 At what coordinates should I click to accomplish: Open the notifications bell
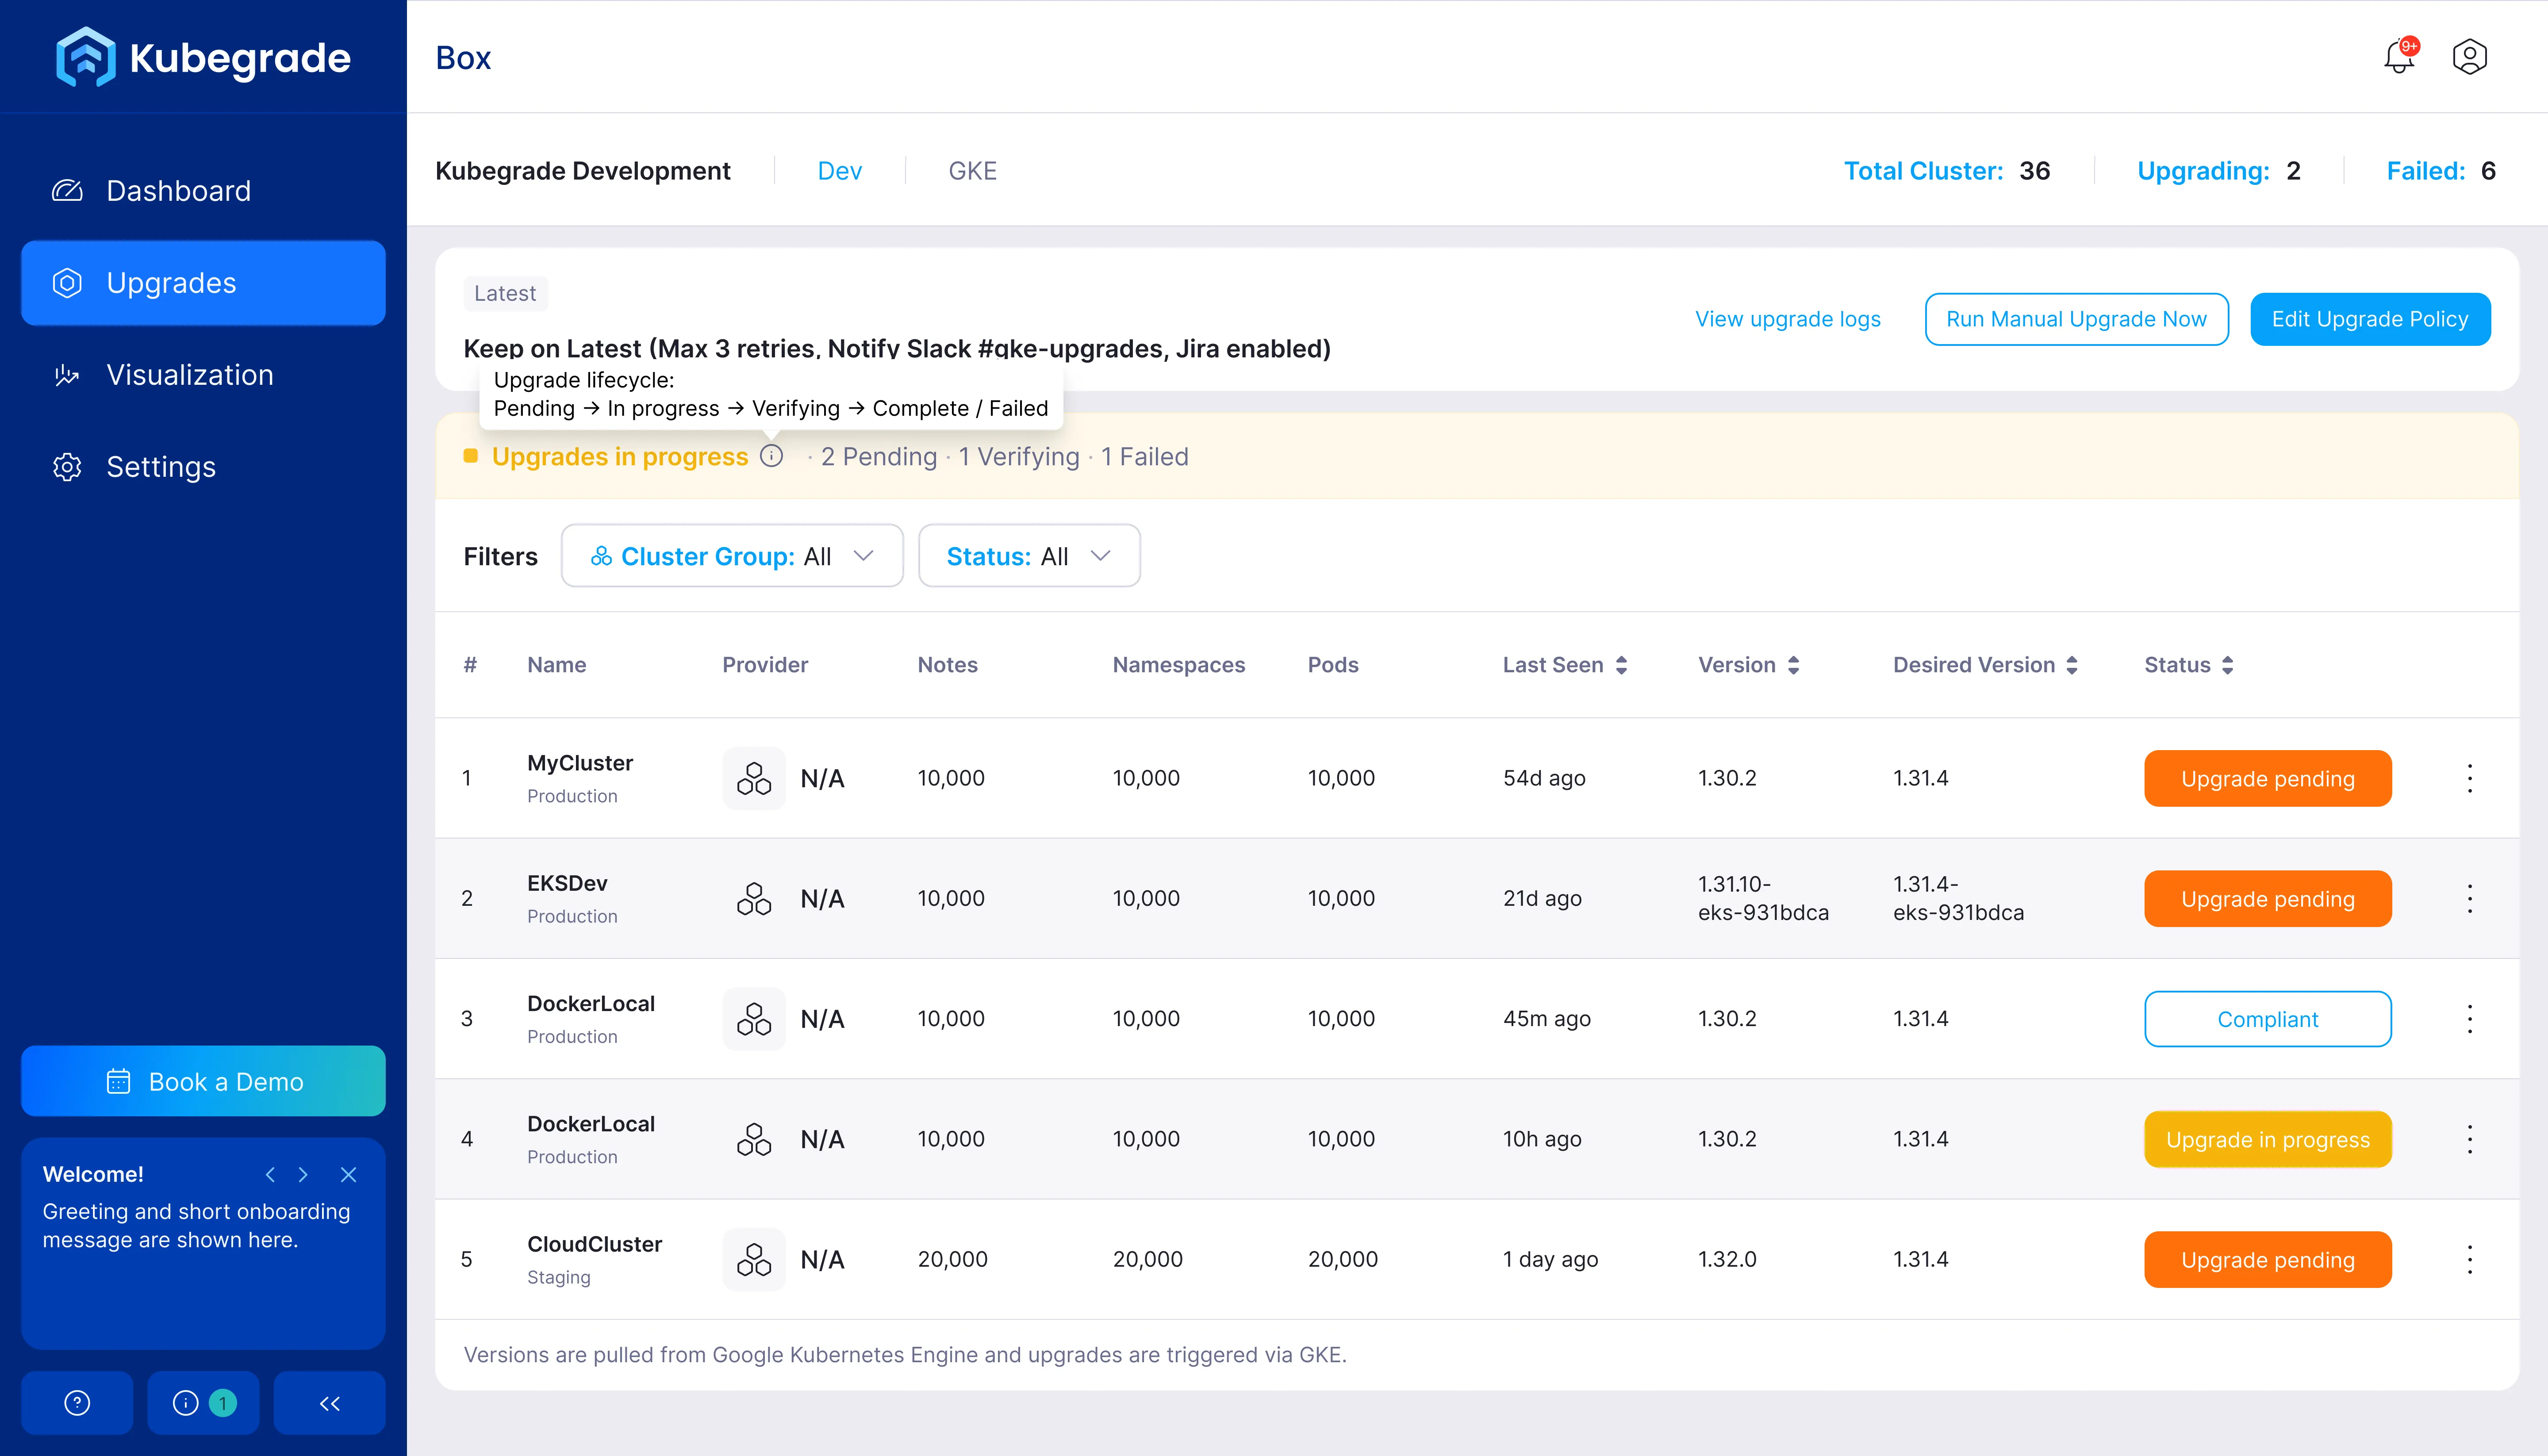(x=2399, y=57)
